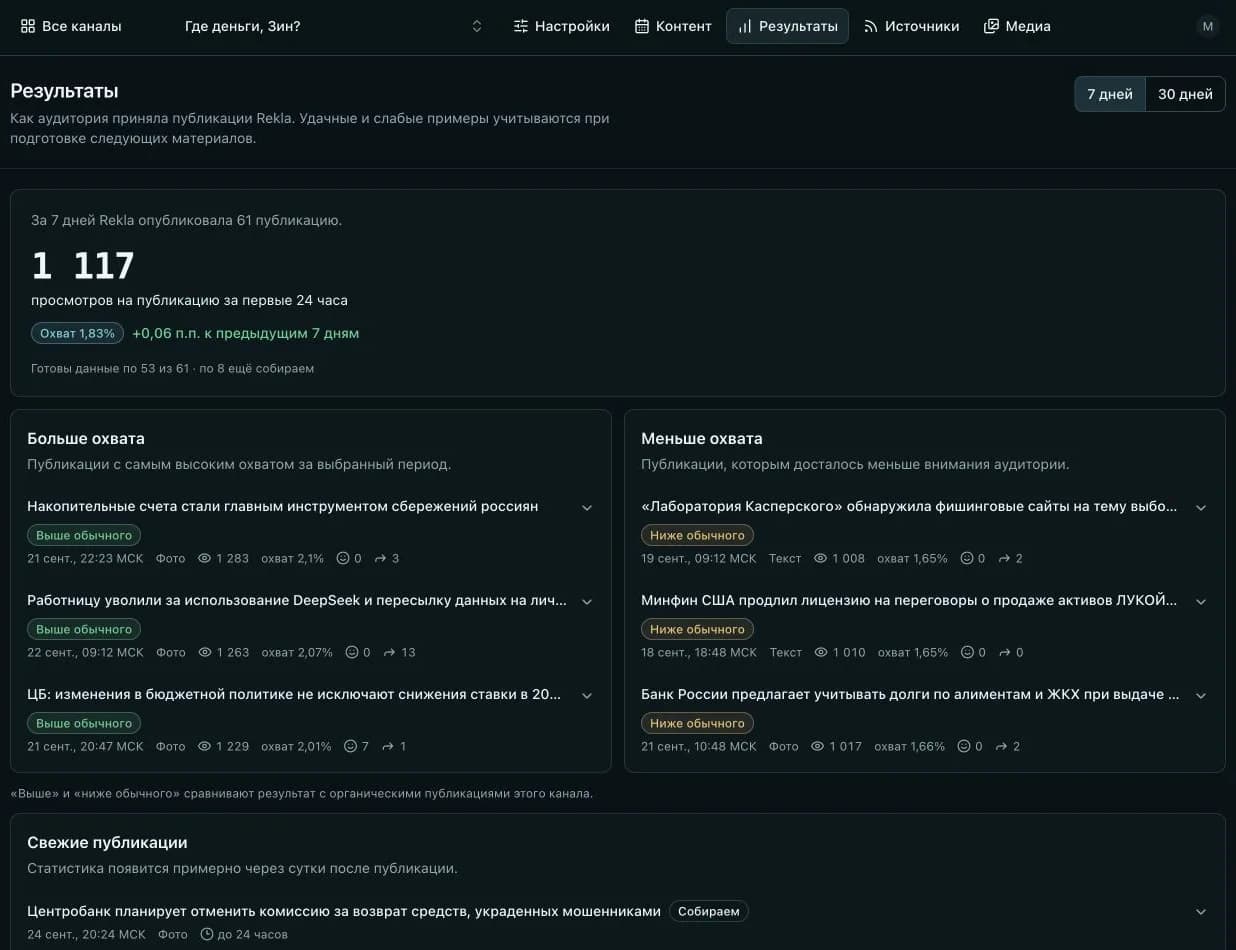Click the Медиа gallery icon
The width and height of the screenshot is (1236, 950).
point(991,26)
